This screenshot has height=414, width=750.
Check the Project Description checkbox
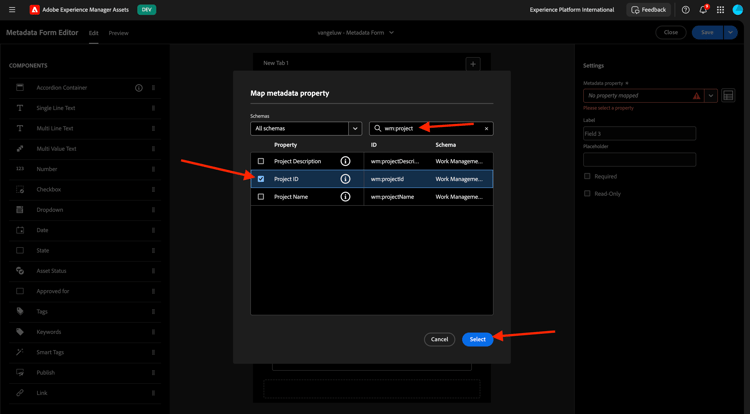click(x=261, y=161)
